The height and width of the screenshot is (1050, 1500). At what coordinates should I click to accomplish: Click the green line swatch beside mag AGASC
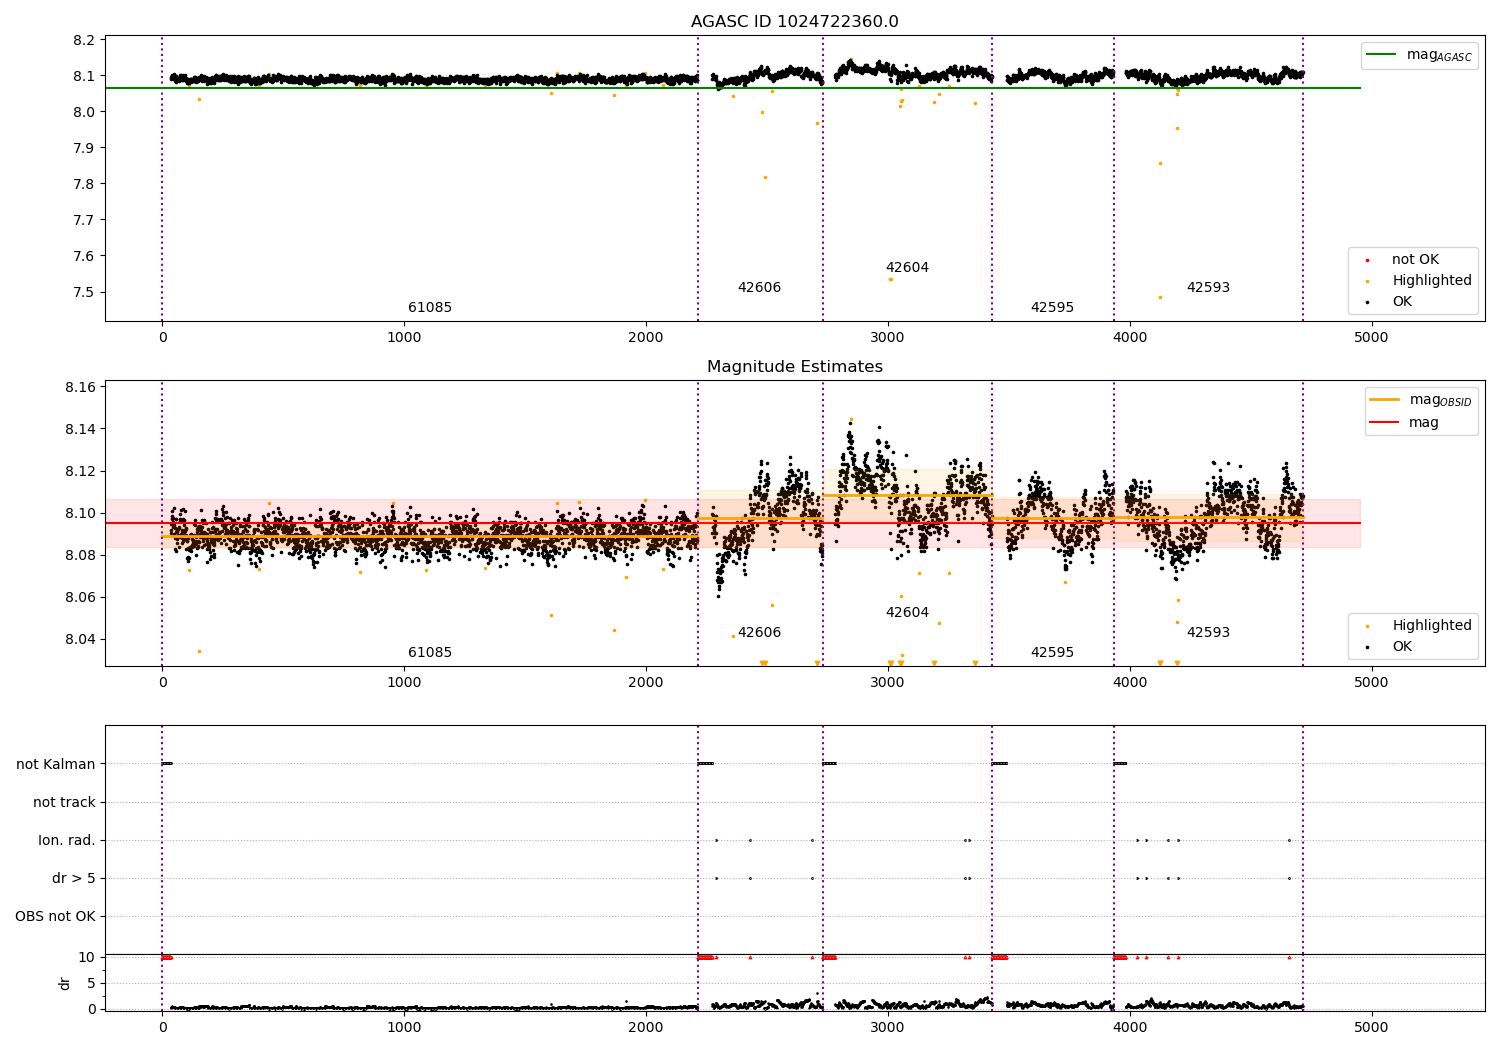1382,55
